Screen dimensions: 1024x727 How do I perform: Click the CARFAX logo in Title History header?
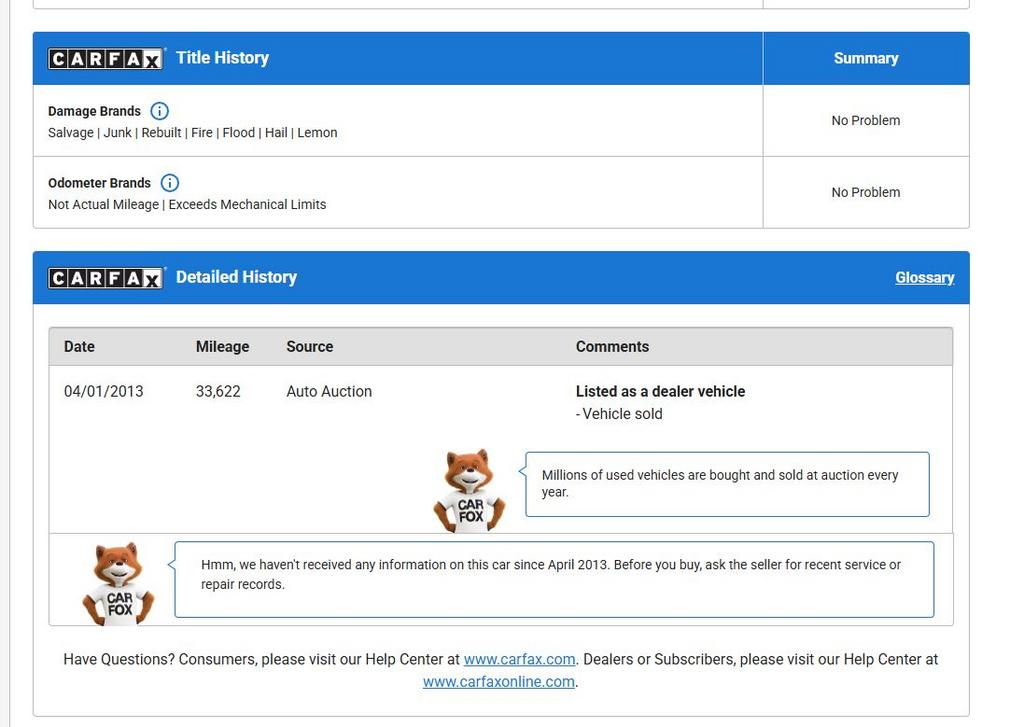(x=106, y=59)
